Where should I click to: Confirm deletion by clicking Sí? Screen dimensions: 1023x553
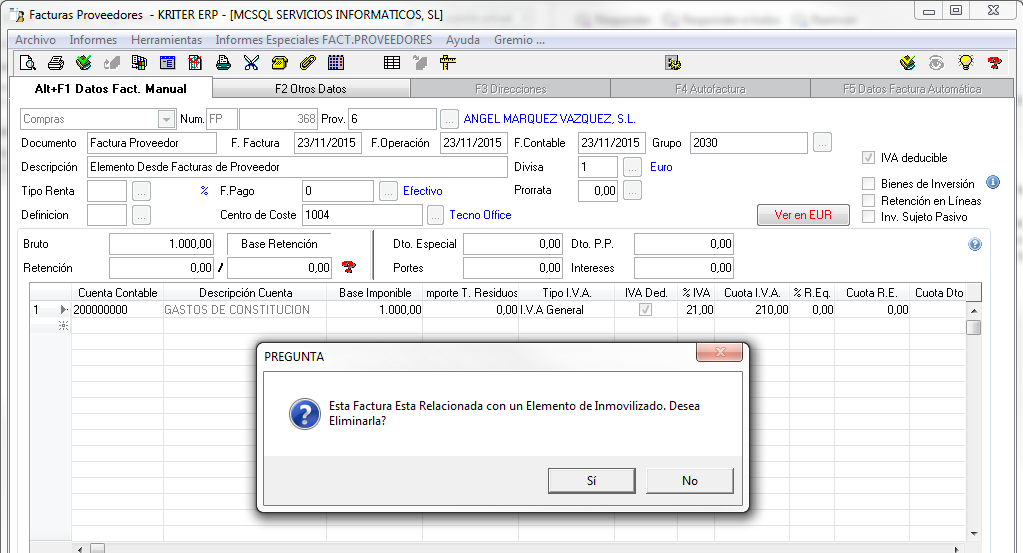(591, 481)
